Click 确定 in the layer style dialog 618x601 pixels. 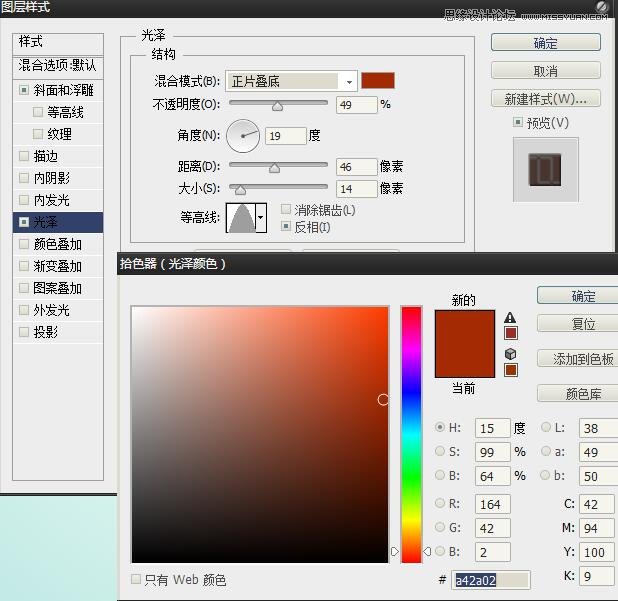546,43
